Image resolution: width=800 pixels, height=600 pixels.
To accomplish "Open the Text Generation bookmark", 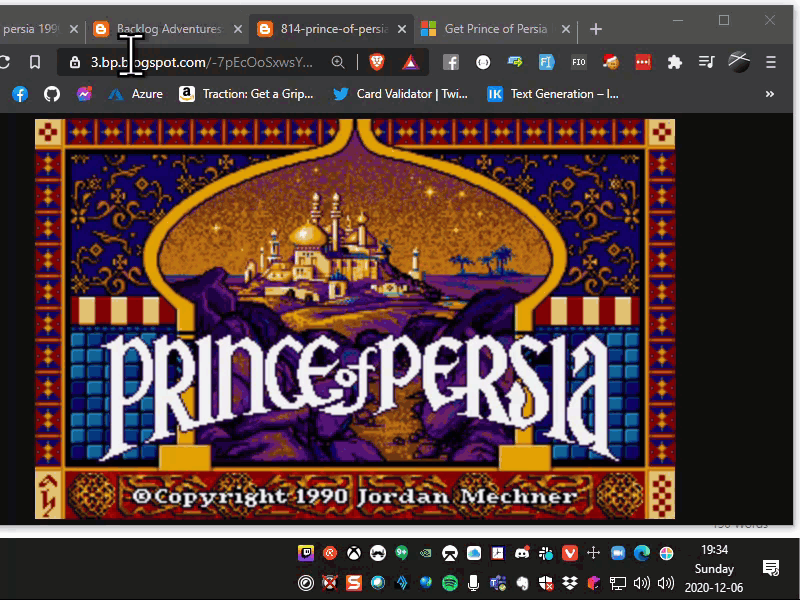I will click(553, 94).
